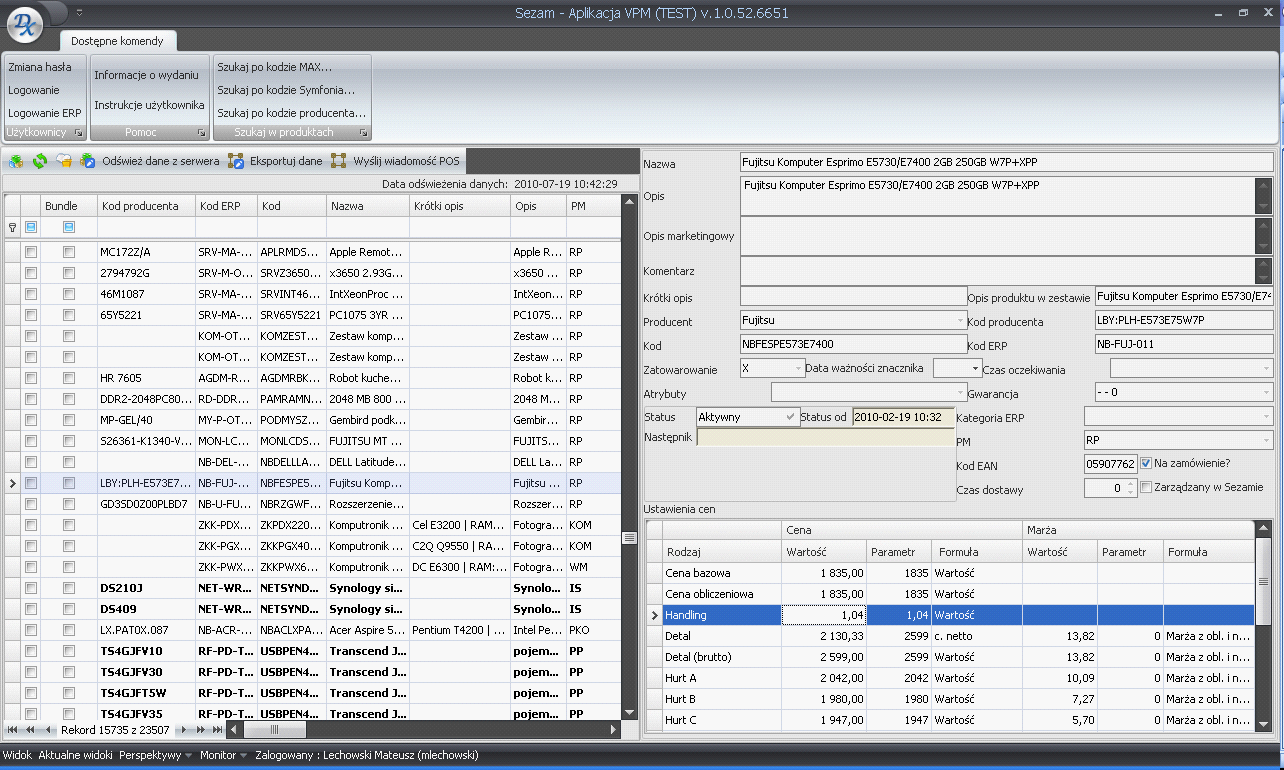Image resolution: width=1284 pixels, height=770 pixels.
Task: Tick the Bundle checkbox for row HR 7605
Action: pyautogui.click(x=69, y=378)
